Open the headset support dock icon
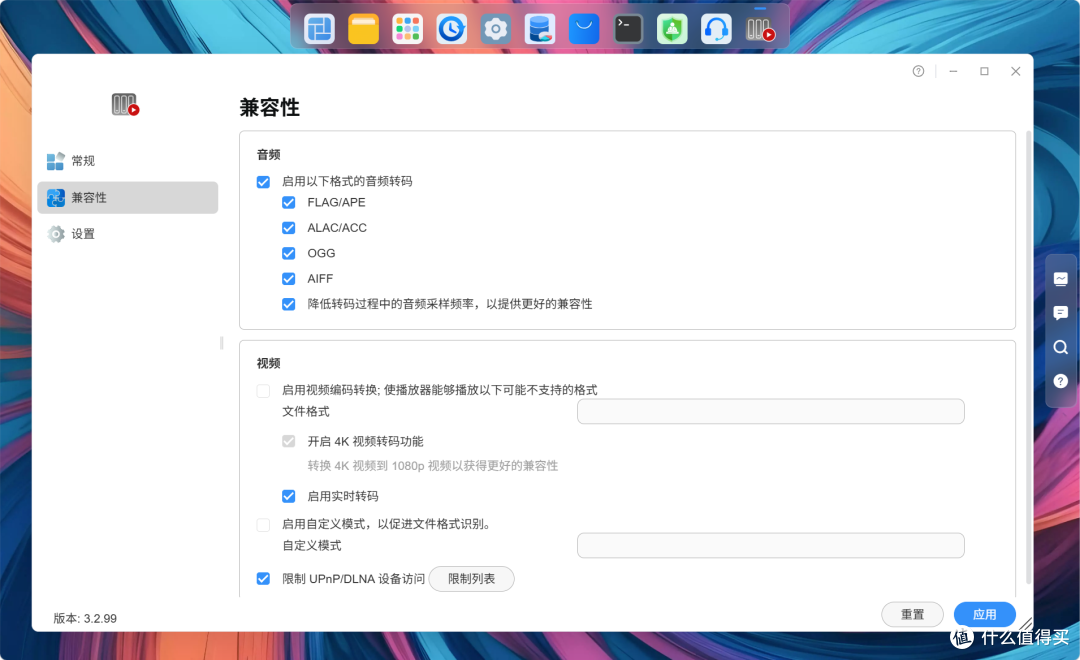The image size is (1080, 660). click(716, 29)
